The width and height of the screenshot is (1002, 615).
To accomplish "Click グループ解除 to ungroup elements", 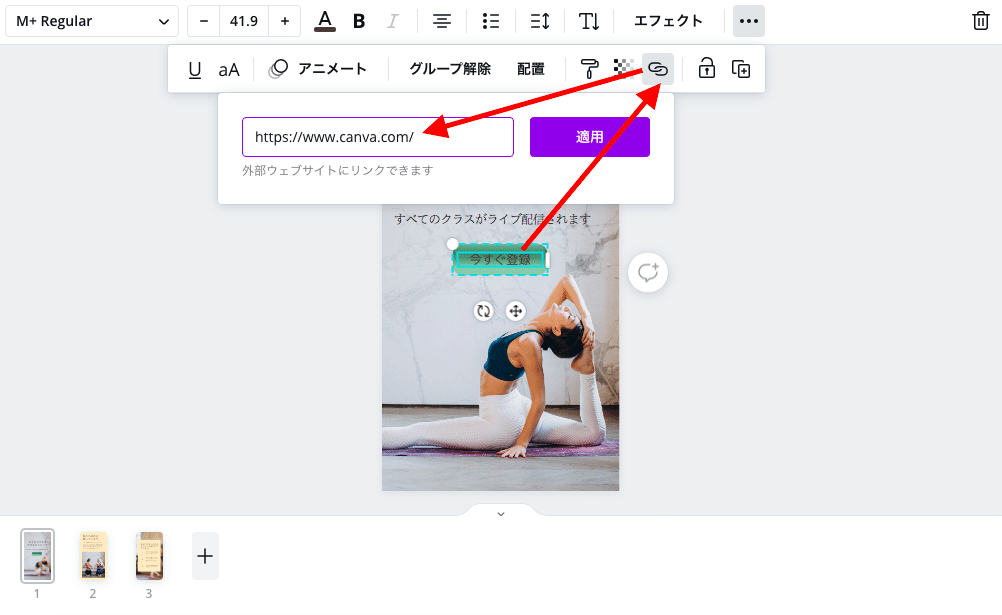I will [x=450, y=69].
